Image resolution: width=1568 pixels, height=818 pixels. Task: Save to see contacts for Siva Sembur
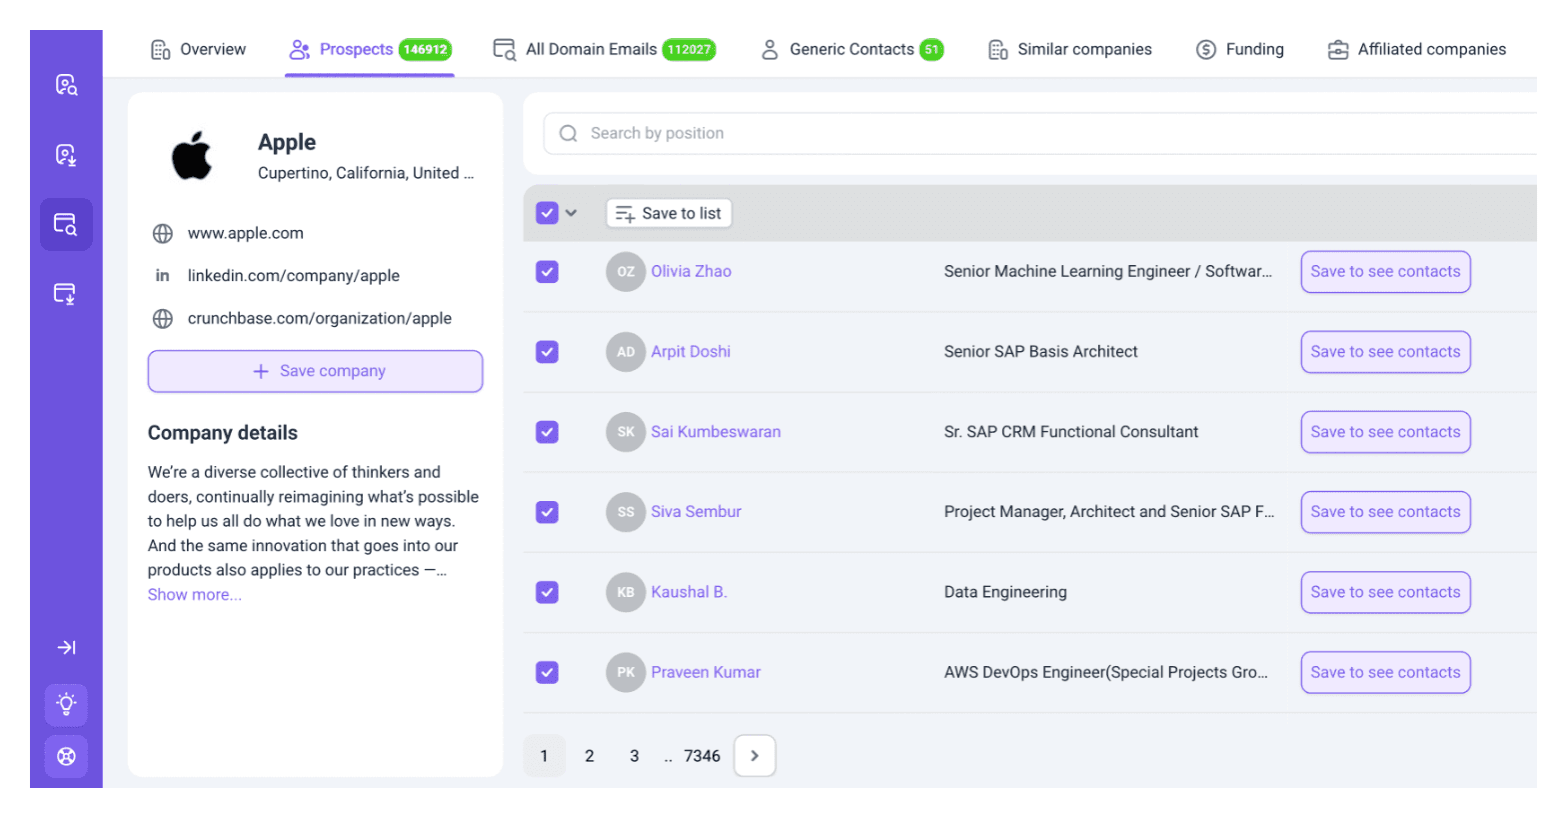[x=1385, y=512]
